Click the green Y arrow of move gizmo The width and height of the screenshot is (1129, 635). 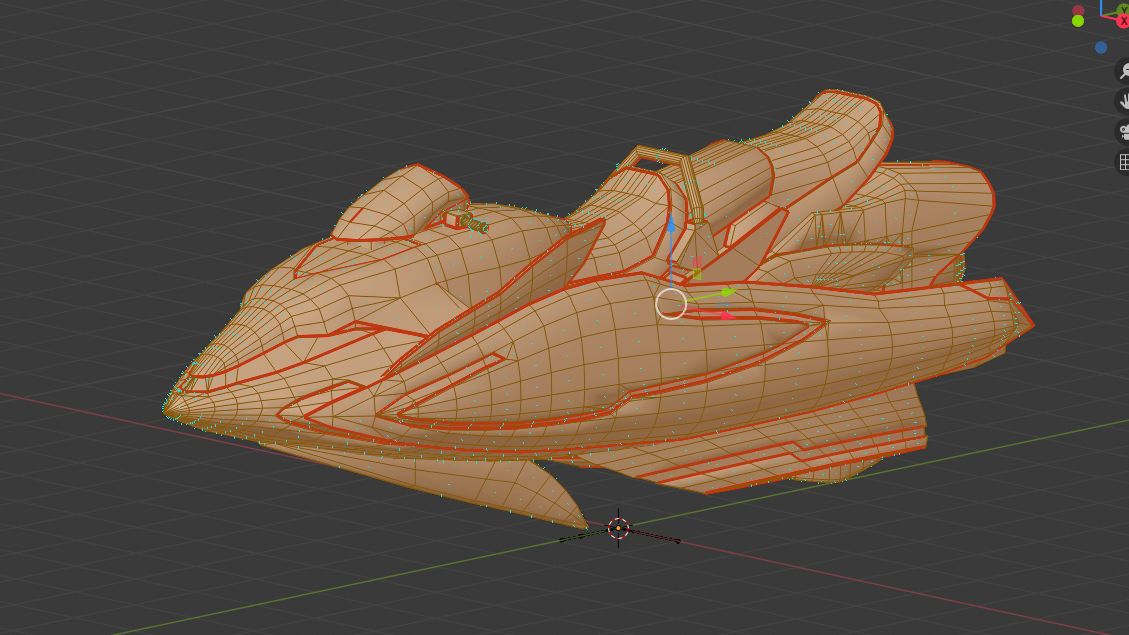727,292
